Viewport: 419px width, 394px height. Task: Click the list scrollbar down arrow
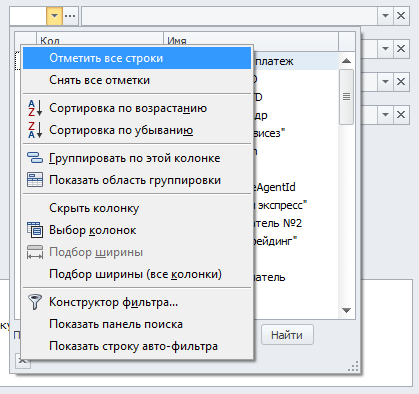coord(346,310)
